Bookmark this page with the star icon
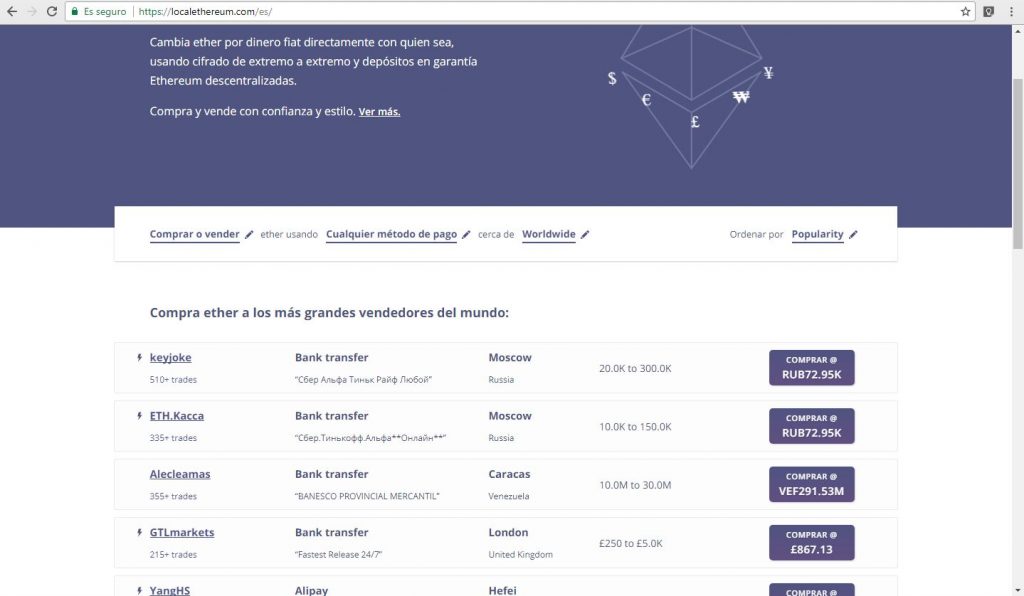Image resolution: width=1024 pixels, height=596 pixels. tap(965, 12)
